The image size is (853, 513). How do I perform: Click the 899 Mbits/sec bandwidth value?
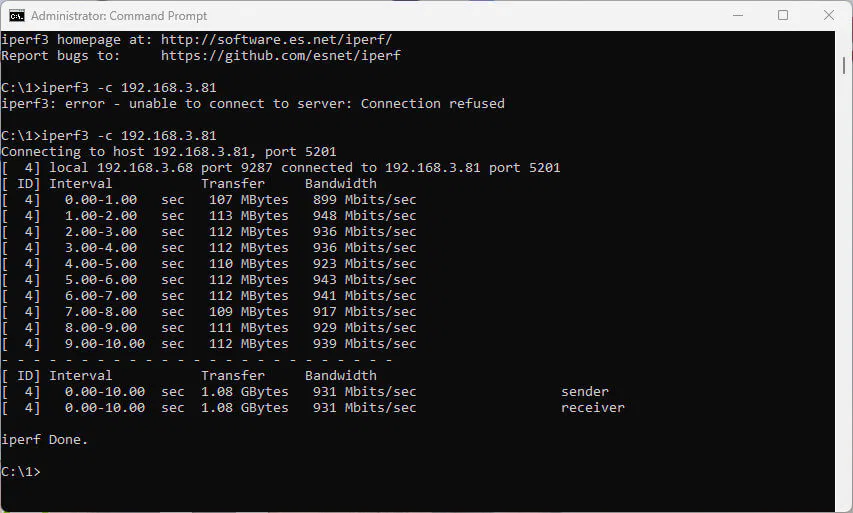pos(364,200)
